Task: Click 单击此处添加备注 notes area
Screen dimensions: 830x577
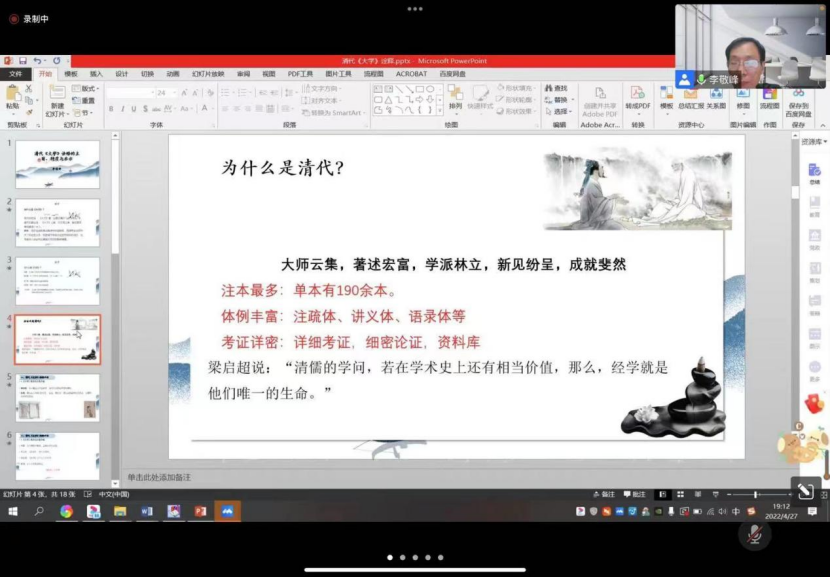Action: [159, 477]
